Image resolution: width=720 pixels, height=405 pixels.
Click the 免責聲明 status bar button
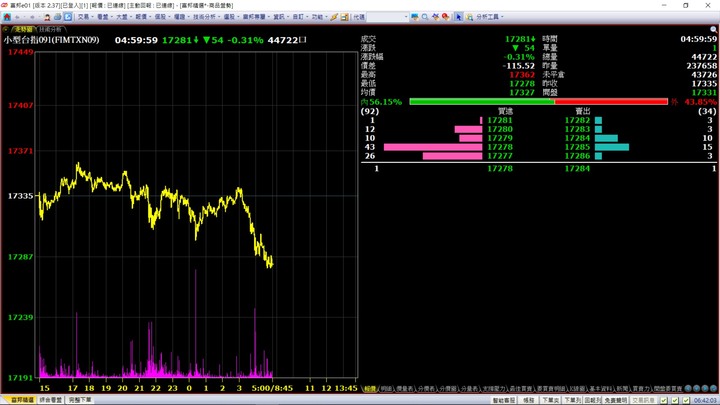616,400
